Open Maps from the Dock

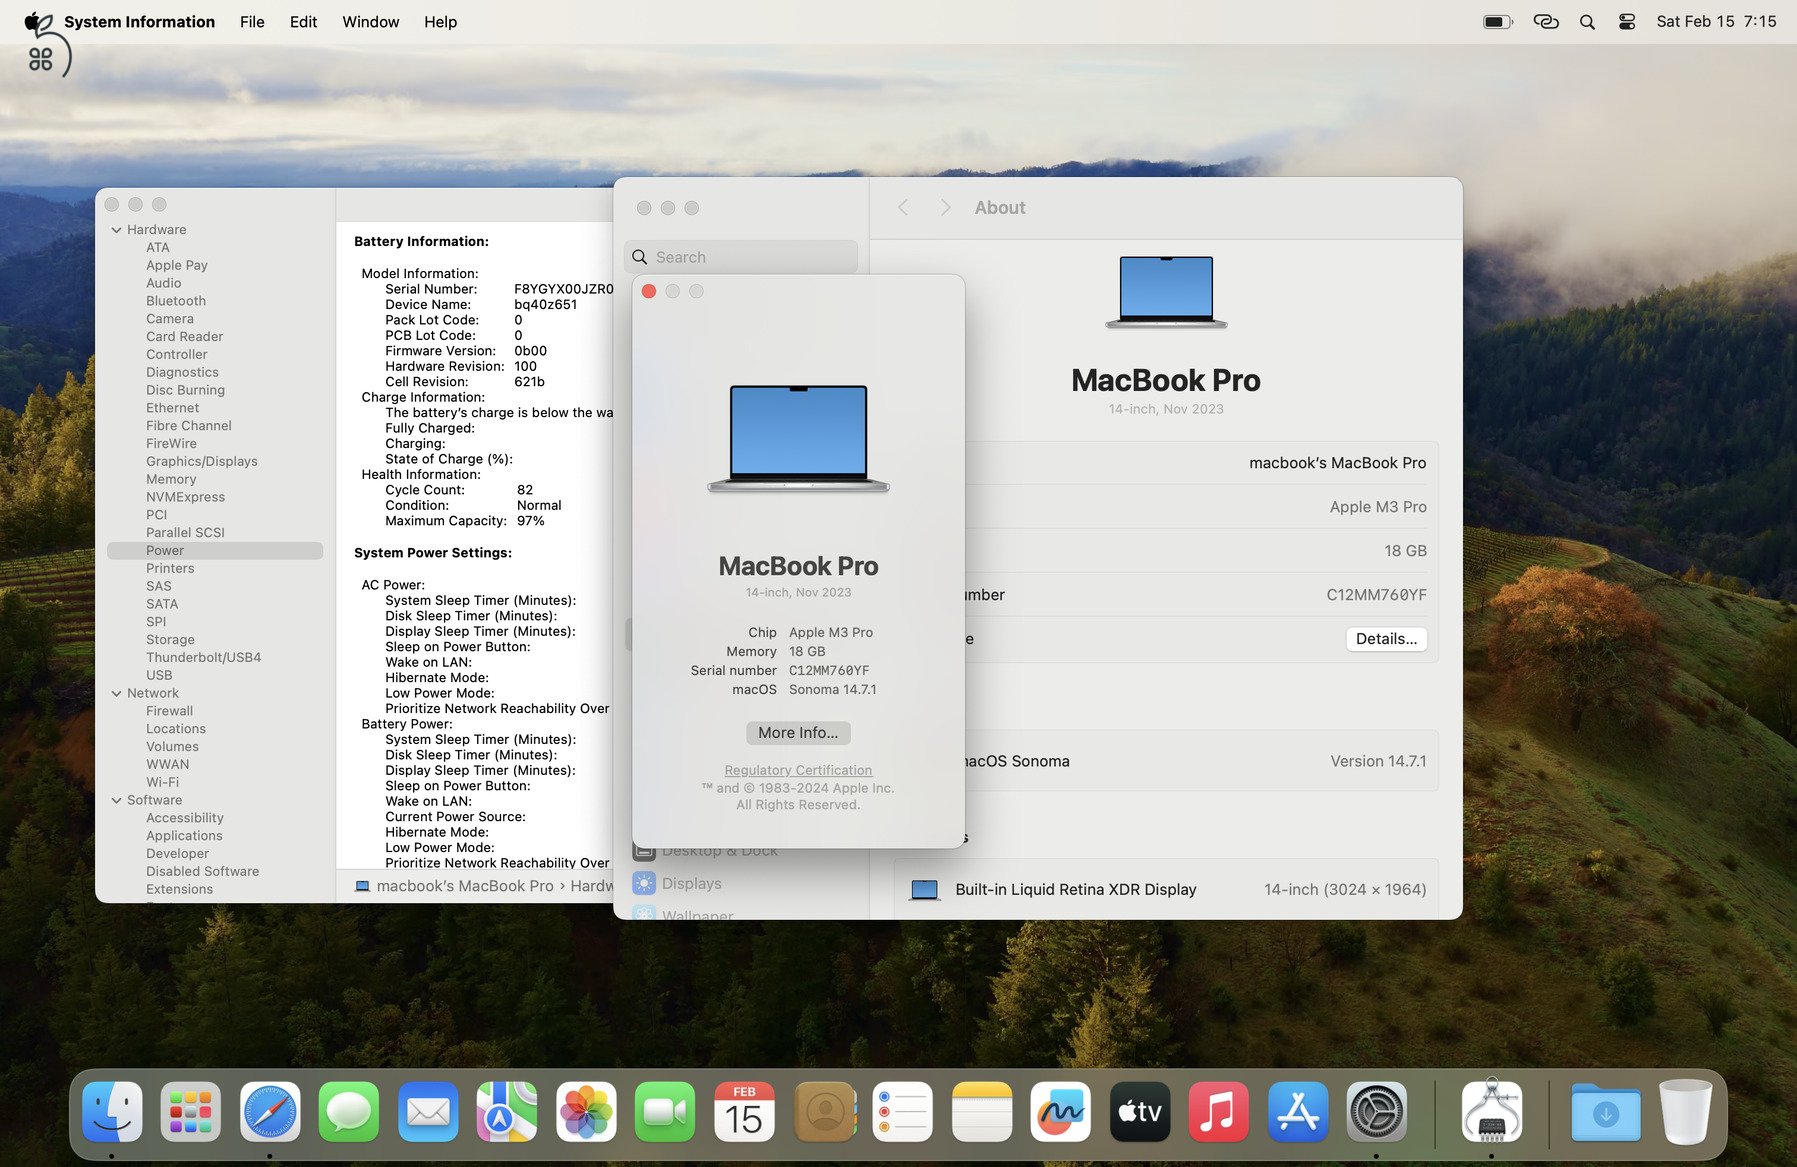point(506,1112)
